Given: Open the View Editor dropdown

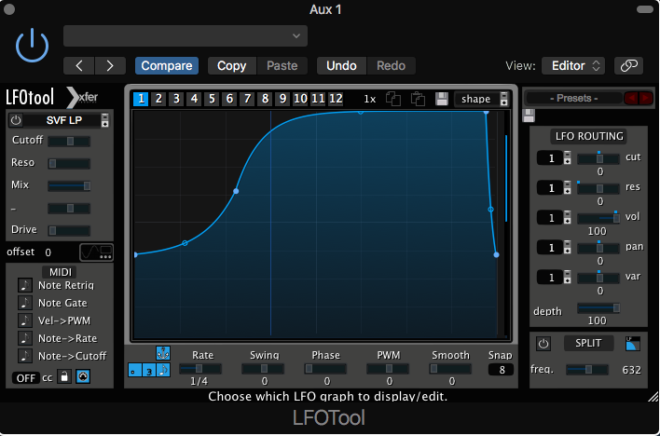Looking at the screenshot, I should tap(573, 66).
